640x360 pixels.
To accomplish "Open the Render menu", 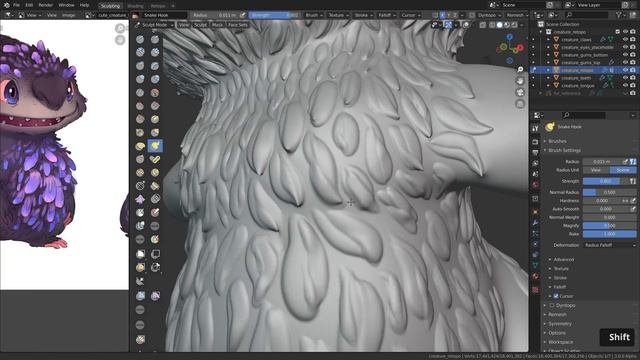I will pos(45,5).
